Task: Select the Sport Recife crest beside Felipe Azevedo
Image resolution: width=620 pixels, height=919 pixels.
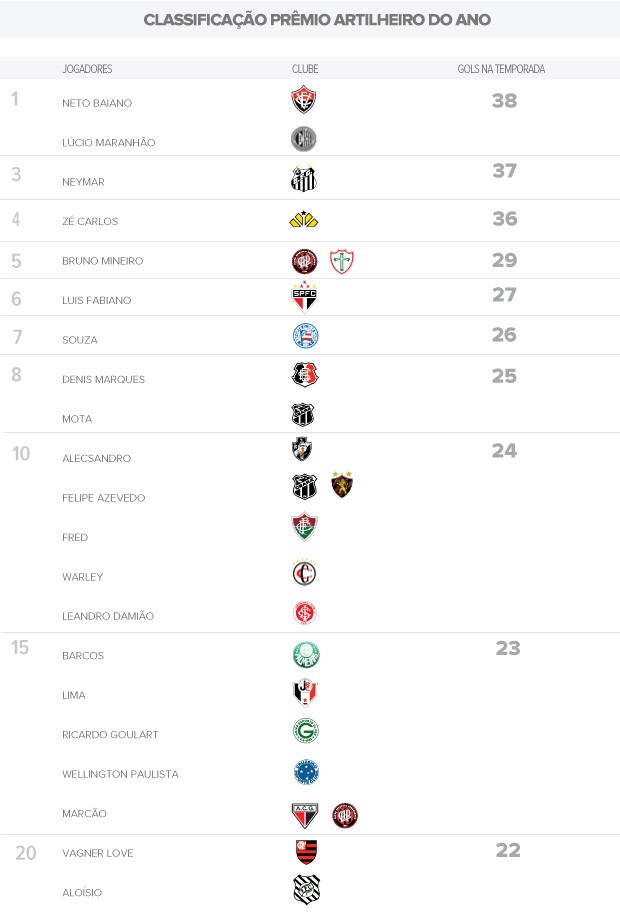Action: click(x=343, y=485)
